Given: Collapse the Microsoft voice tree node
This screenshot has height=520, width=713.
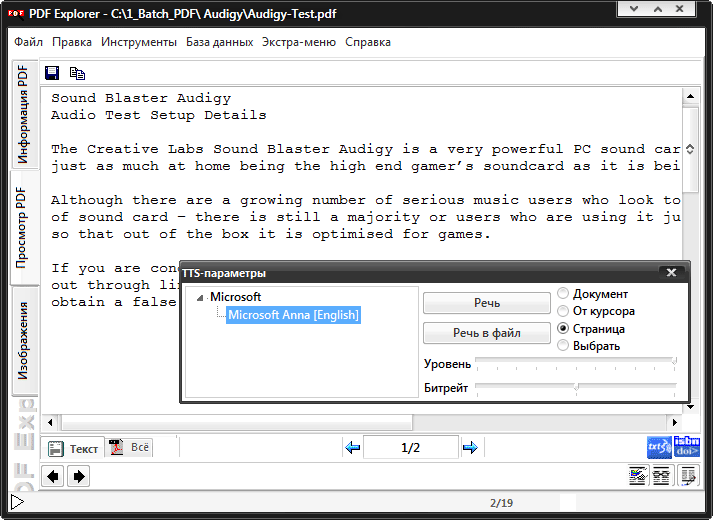Looking at the screenshot, I should tap(200, 298).
